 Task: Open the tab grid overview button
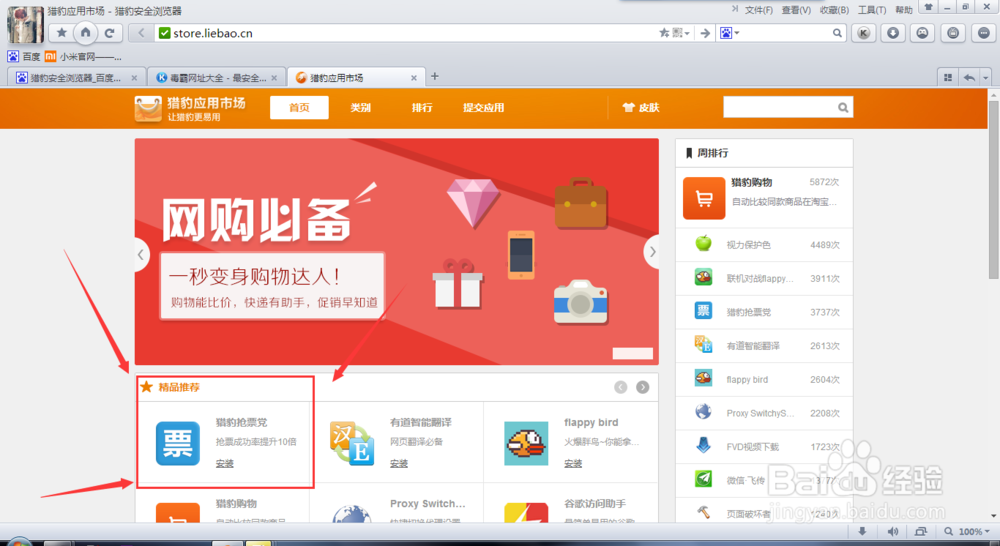[x=948, y=77]
